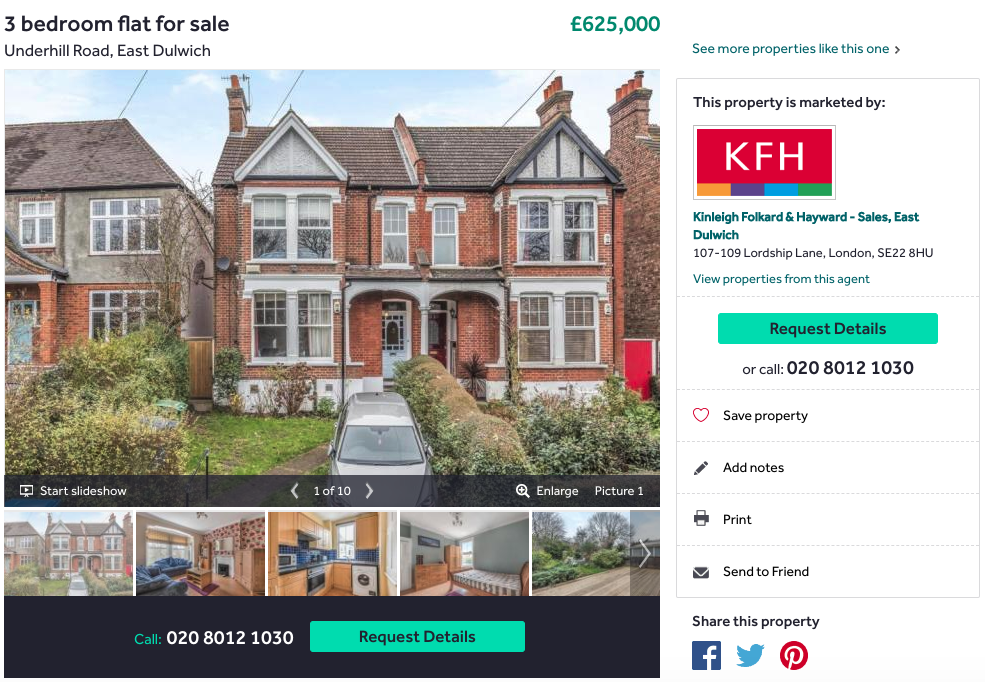Viewport: 985px width, 682px height.
Task: Click the printer icon
Action: point(701,519)
